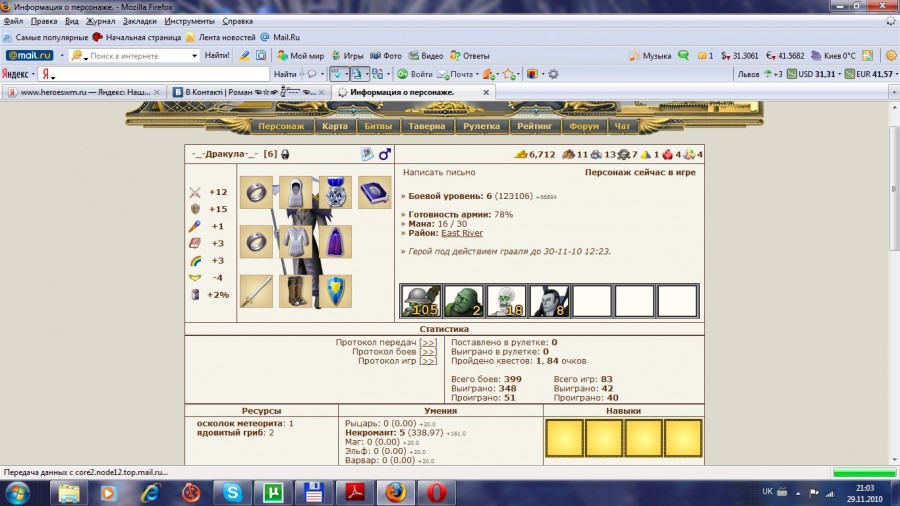Click the Yandex bar settings gear icon
Image resolution: width=900 pixels, height=506 pixels.
(x=553, y=74)
